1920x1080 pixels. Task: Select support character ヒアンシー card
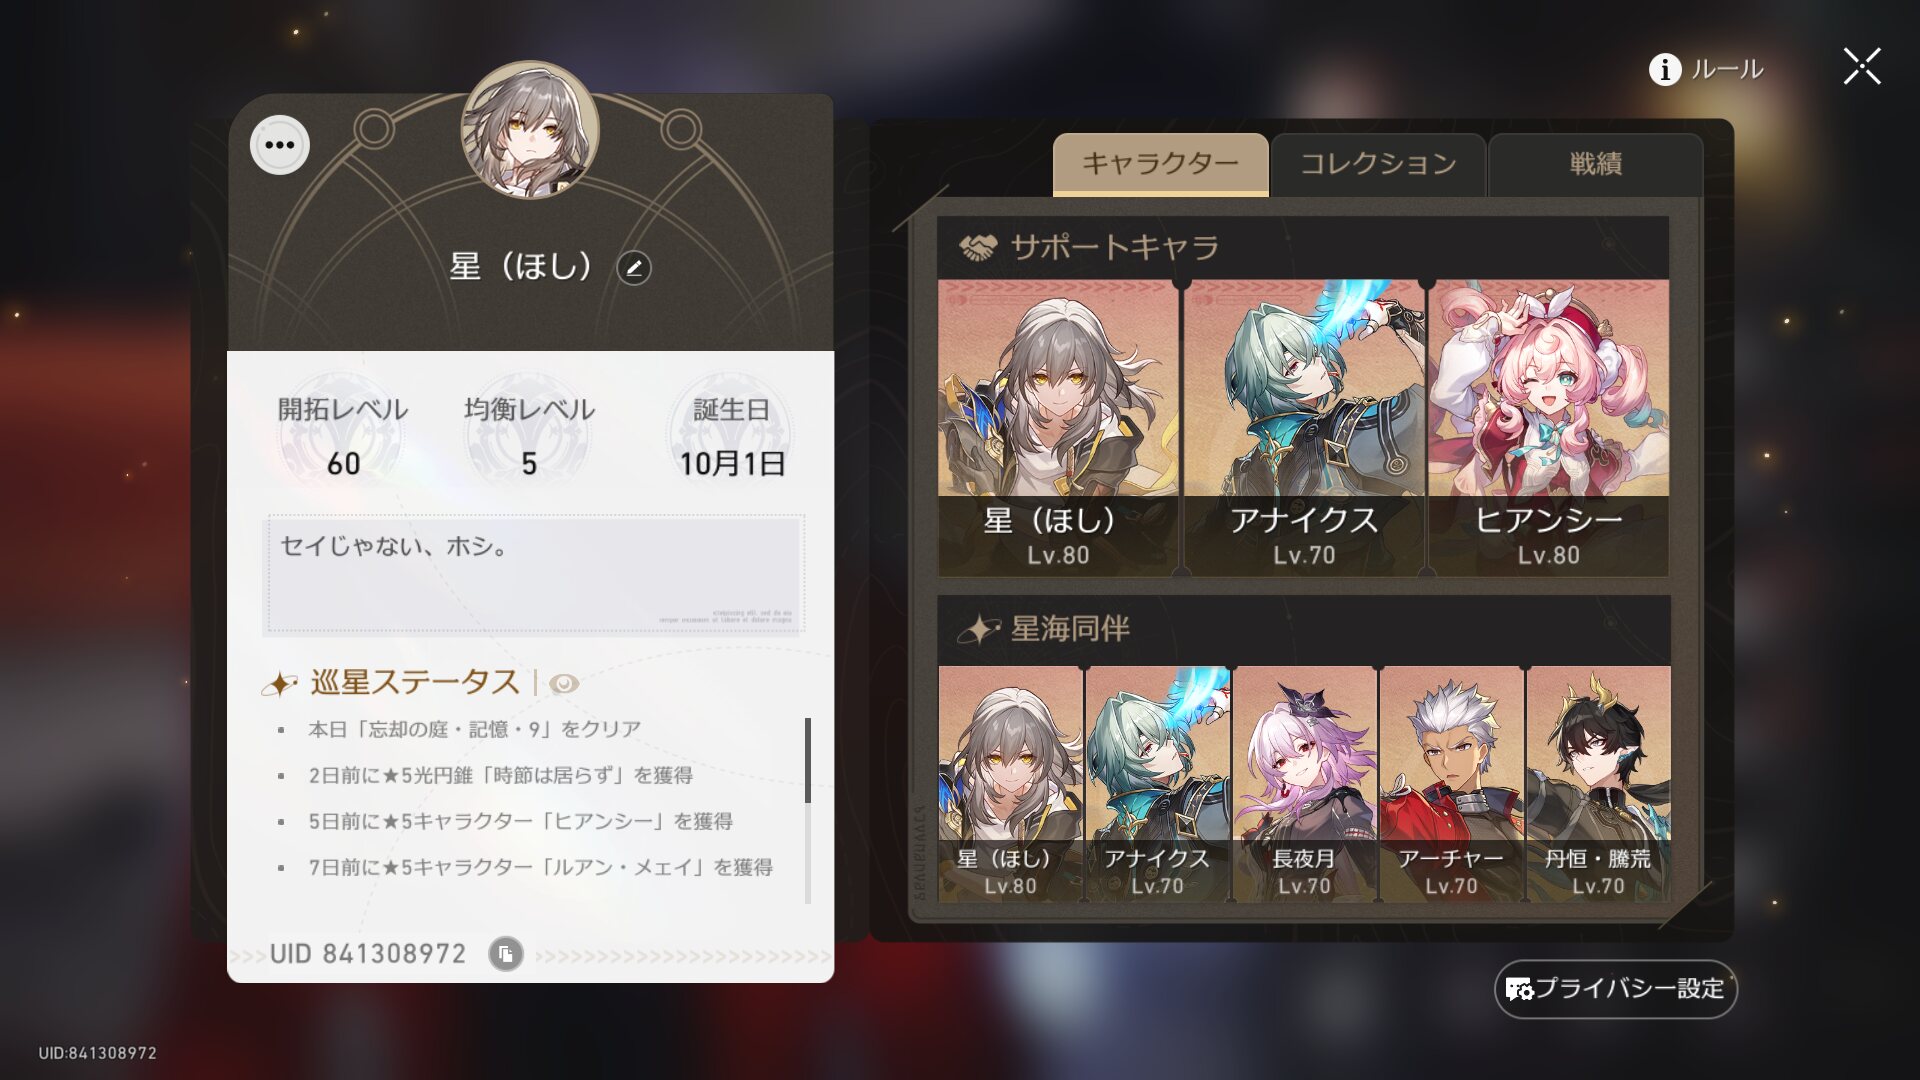[1549, 428]
